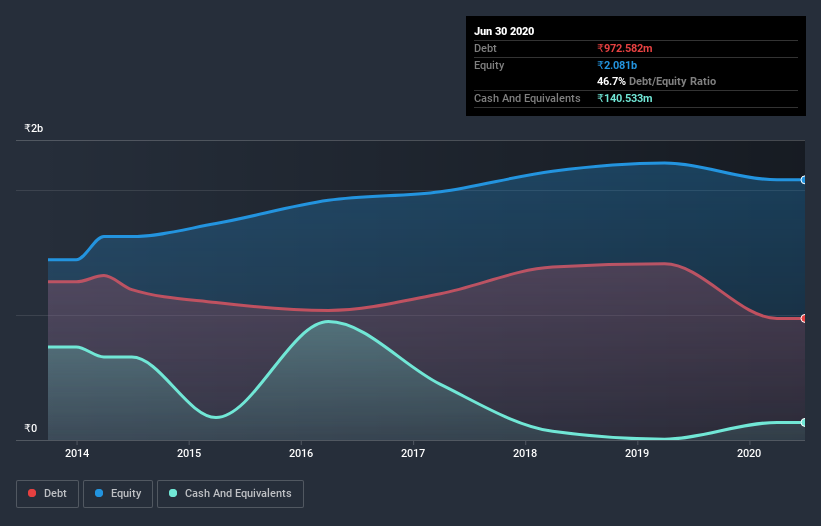Click the Jun 30 2020 tooltip date
This screenshot has height=526, width=821.
[504, 31]
